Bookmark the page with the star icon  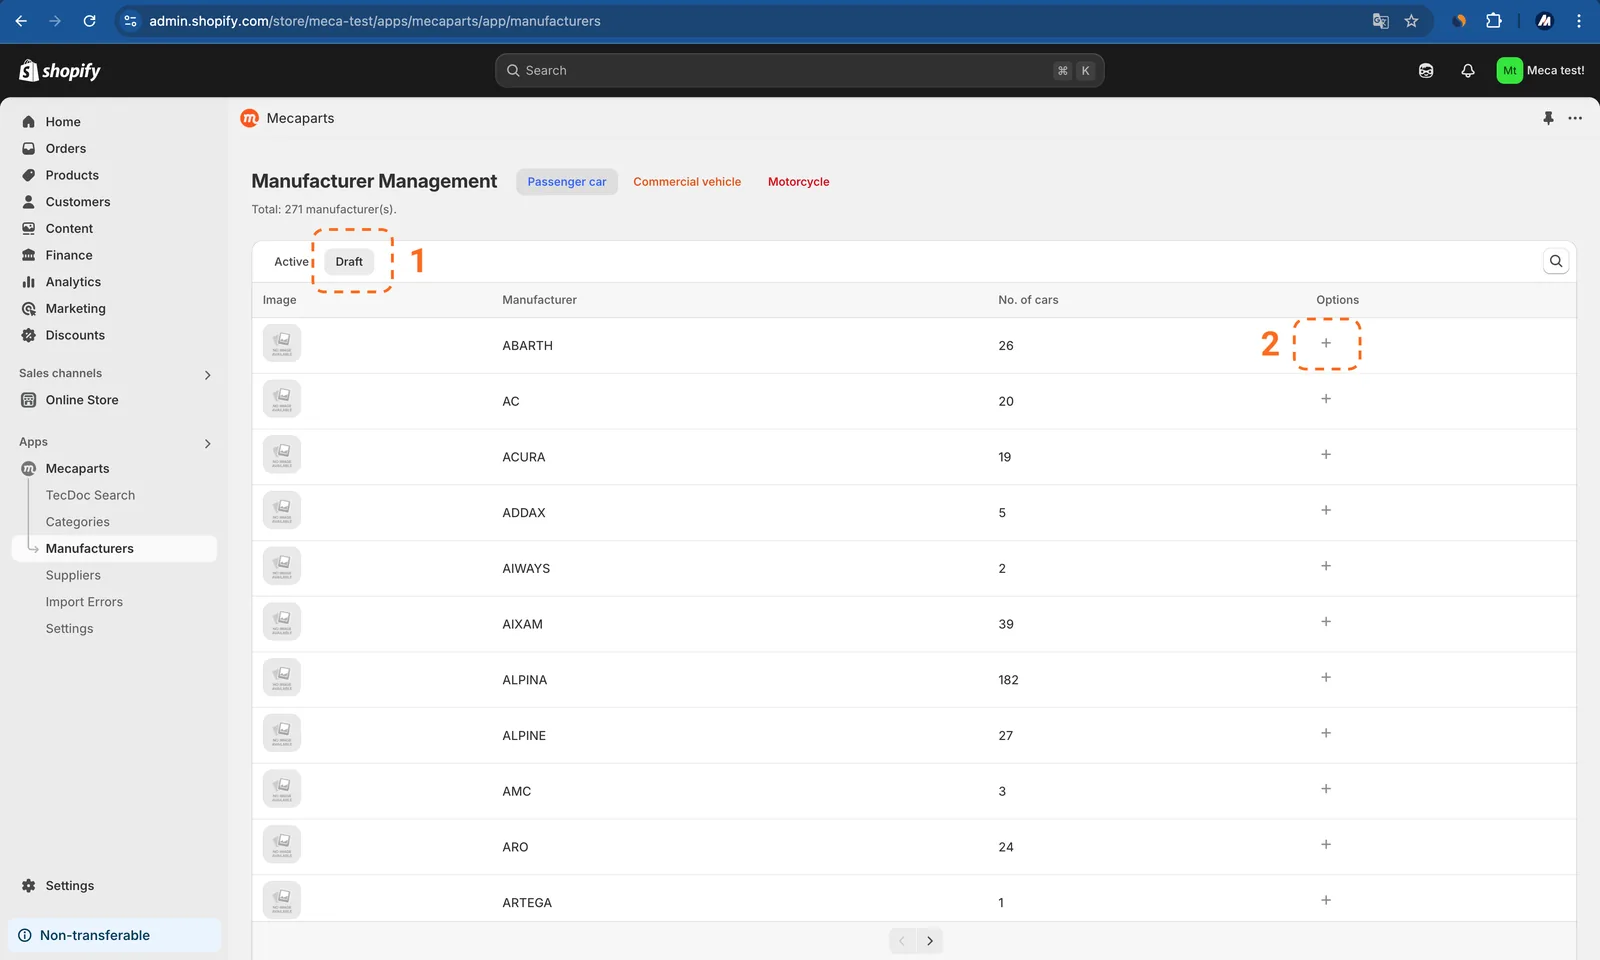[x=1411, y=21]
